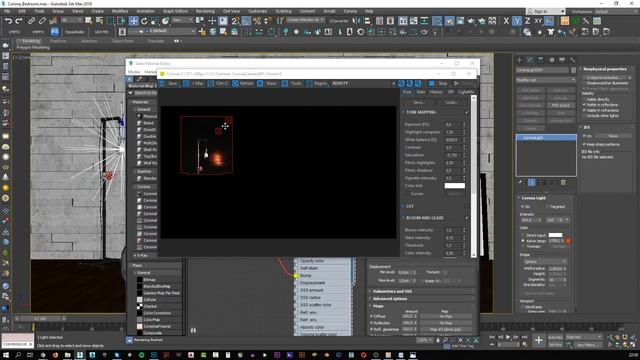Click the Redo arrow in the main toolbar
Viewport: 640px width, 360px height.
[19, 21]
